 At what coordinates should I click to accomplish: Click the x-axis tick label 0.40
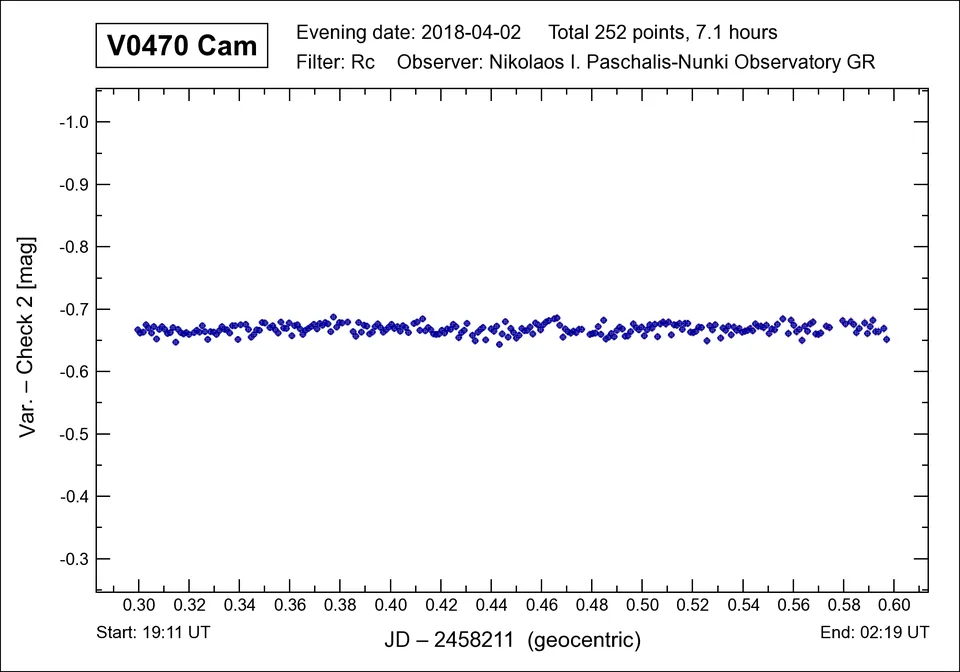pos(391,605)
